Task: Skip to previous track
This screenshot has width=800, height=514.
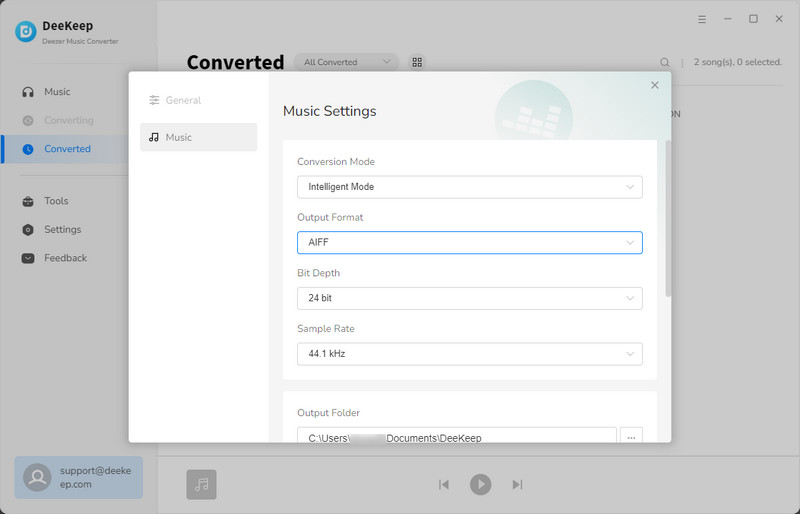Action: (x=444, y=484)
